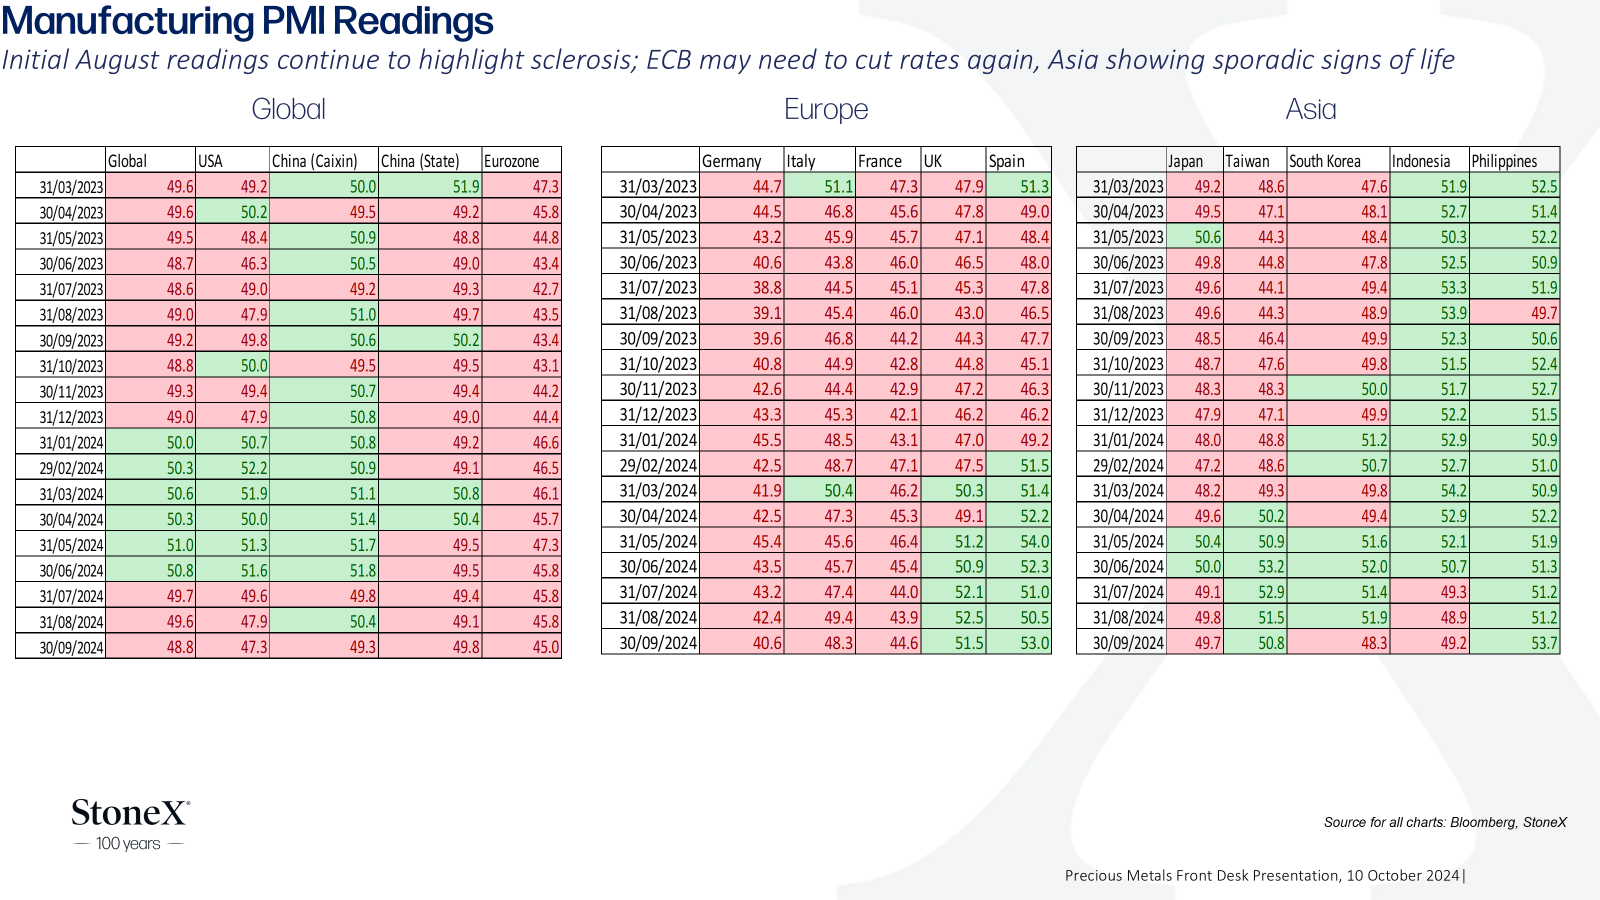1600x900 pixels.
Task: Click the Bloomberg, StoneX source note
Action: point(1445,822)
